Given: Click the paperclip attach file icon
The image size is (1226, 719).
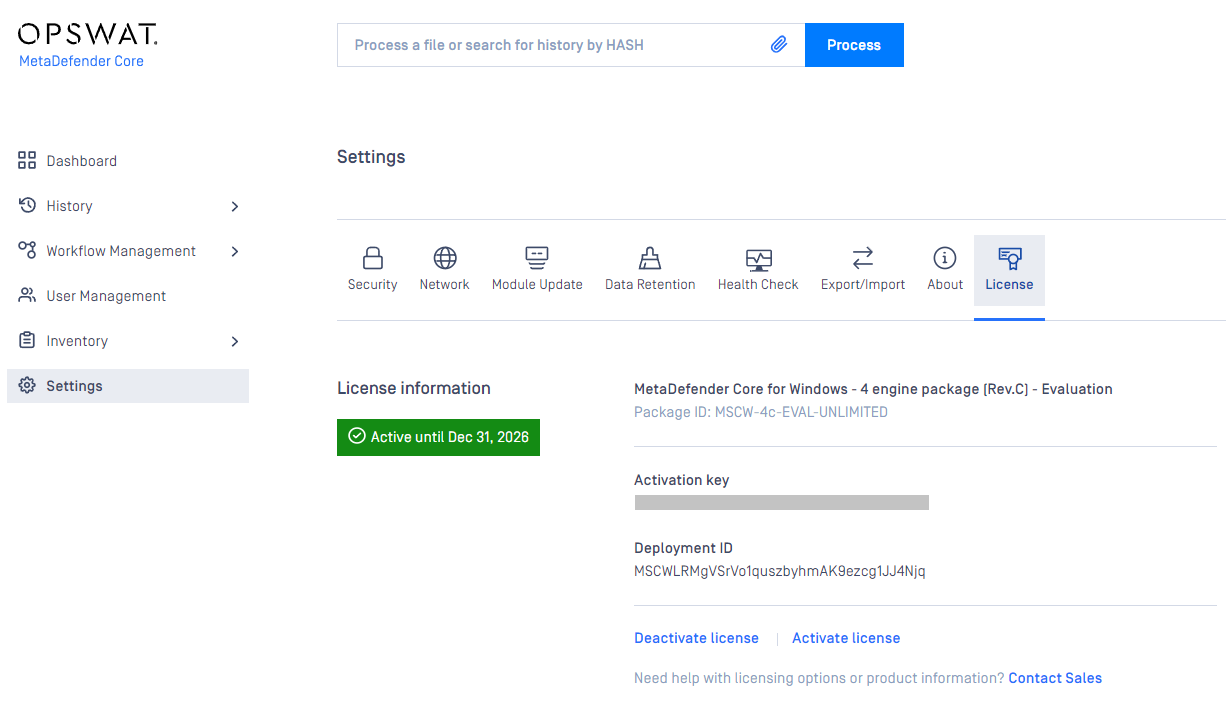Looking at the screenshot, I should click(779, 45).
